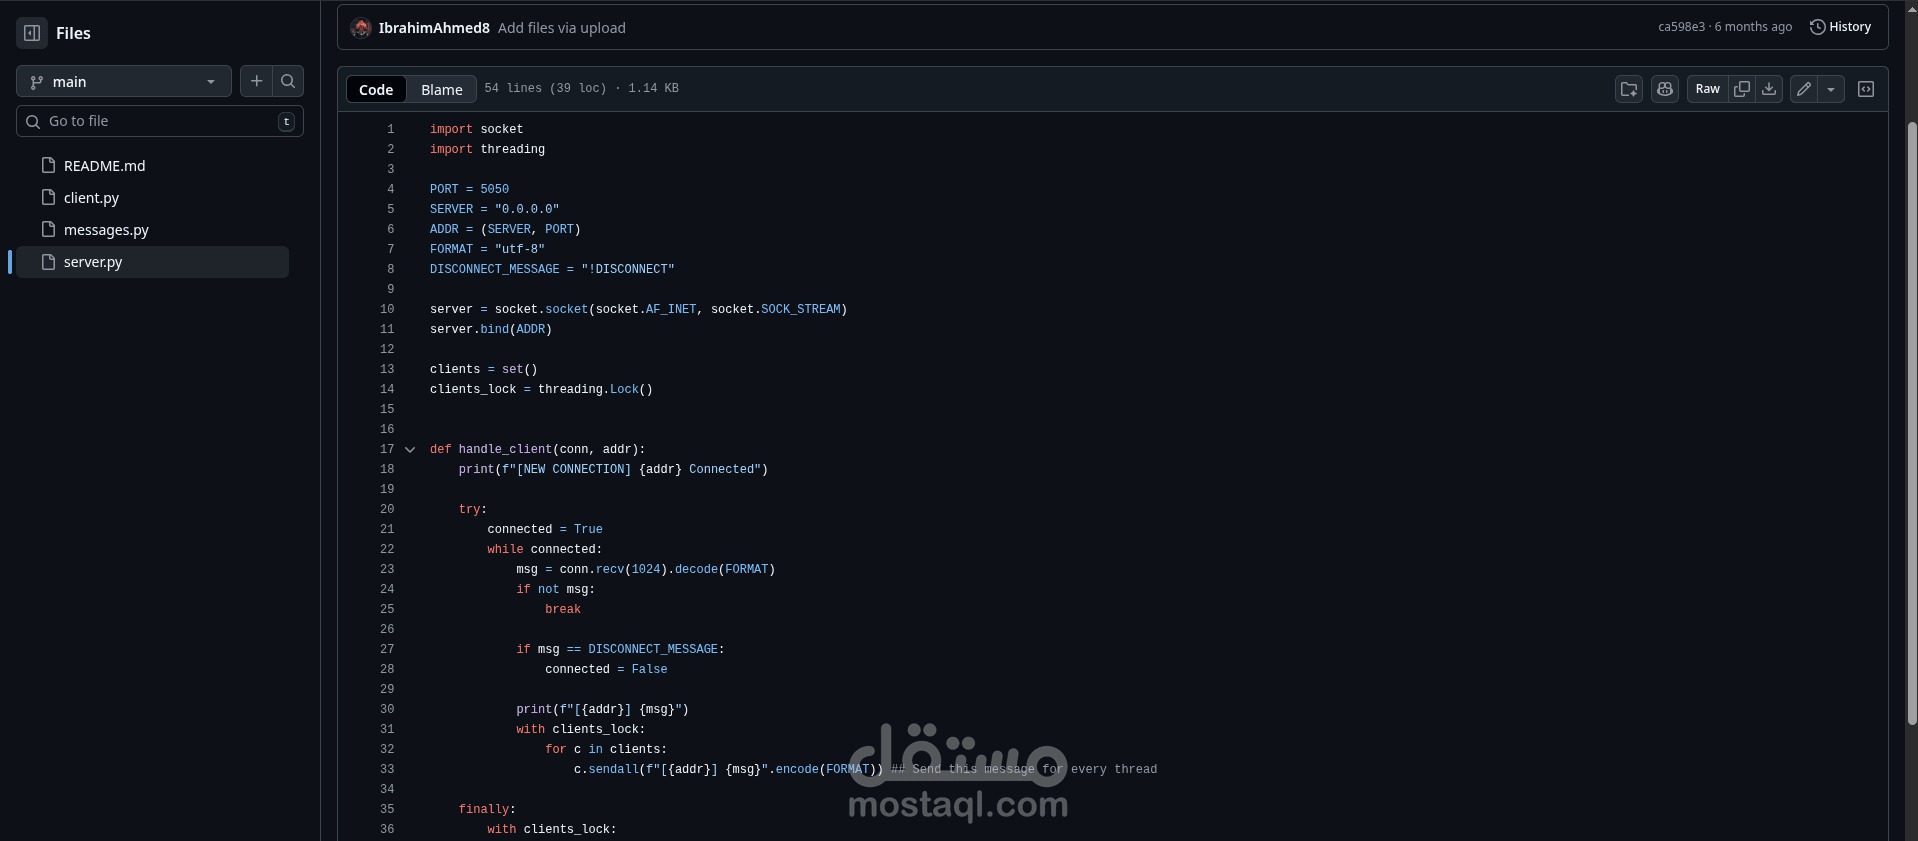
Task: Click line number 17
Action: [x=387, y=449]
